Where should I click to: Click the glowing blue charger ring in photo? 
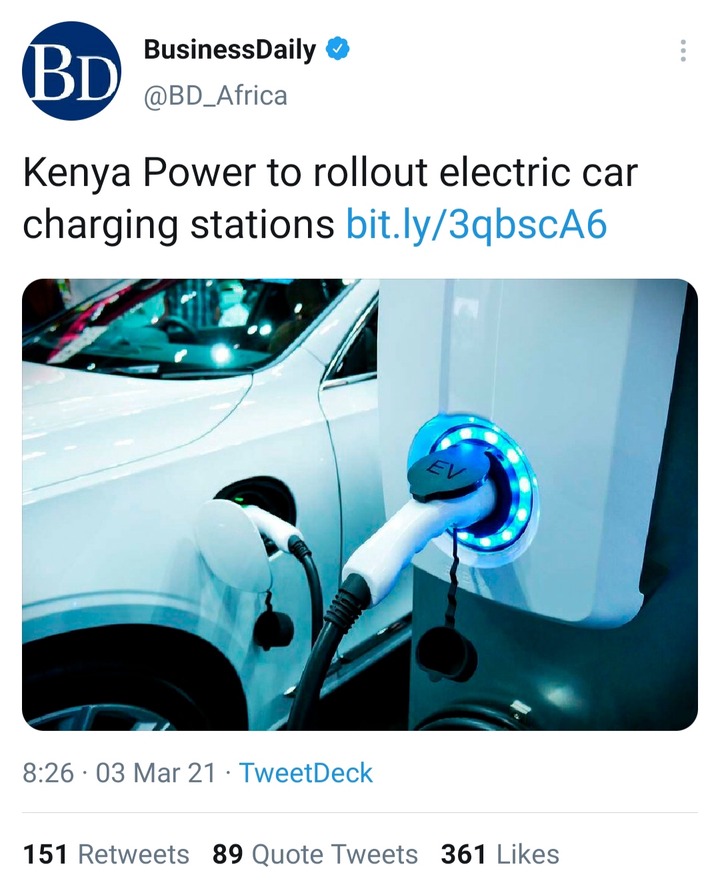tap(473, 488)
